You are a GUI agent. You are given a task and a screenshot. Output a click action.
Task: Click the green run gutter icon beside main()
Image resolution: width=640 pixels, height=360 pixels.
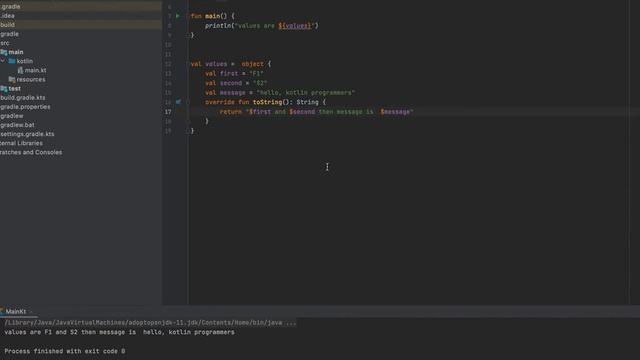coord(178,16)
